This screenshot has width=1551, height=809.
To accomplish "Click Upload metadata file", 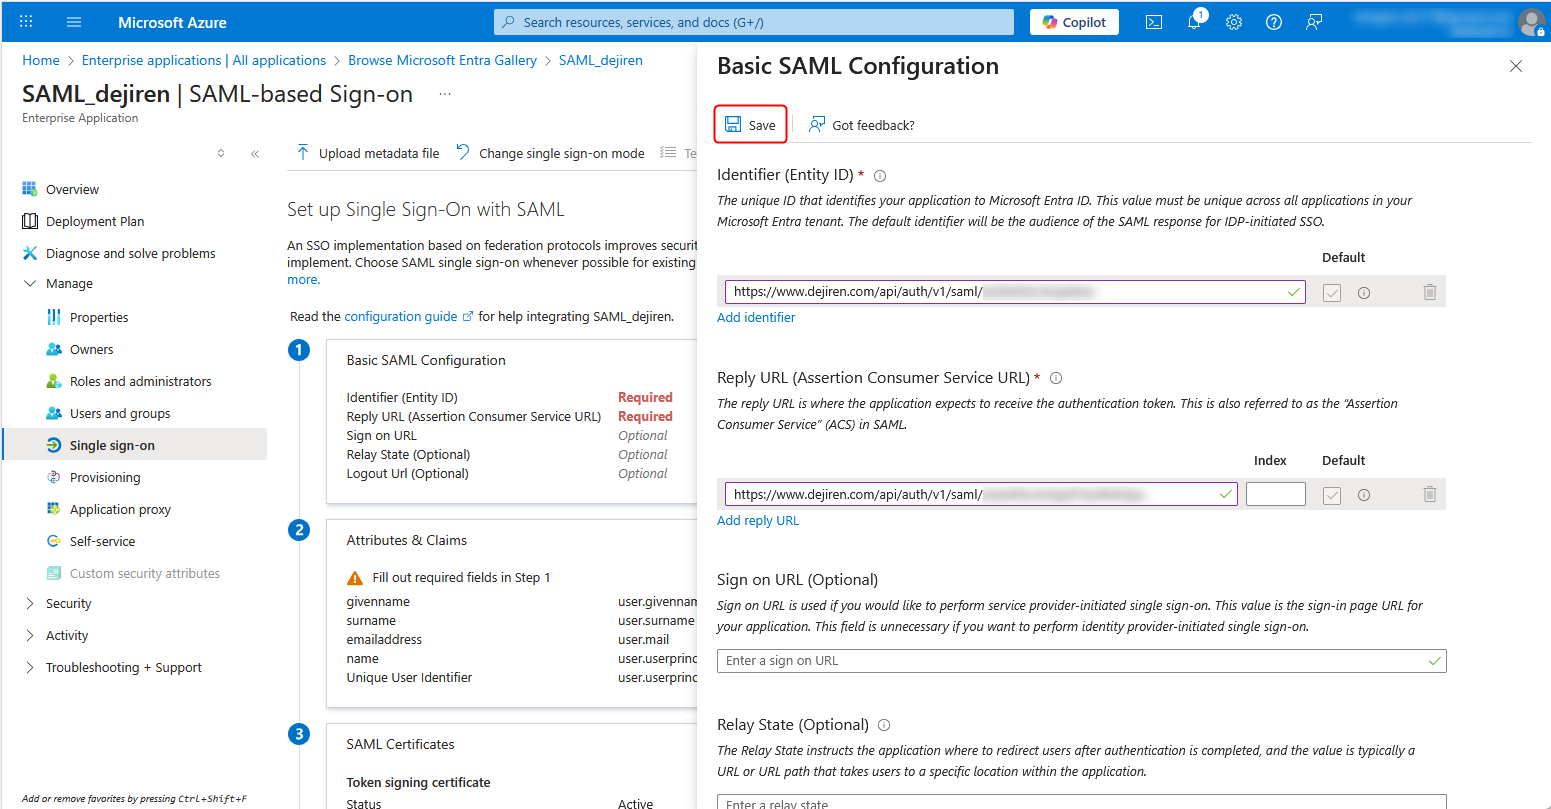I will (x=367, y=153).
